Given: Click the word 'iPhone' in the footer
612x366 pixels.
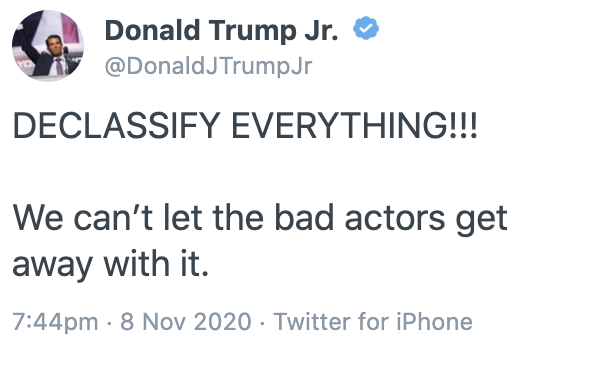Looking at the screenshot, I should (x=434, y=322).
